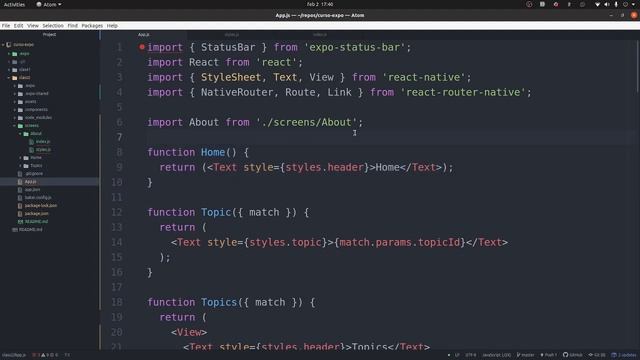
Task: Click the 2 updates button
Action: (x=624, y=355)
